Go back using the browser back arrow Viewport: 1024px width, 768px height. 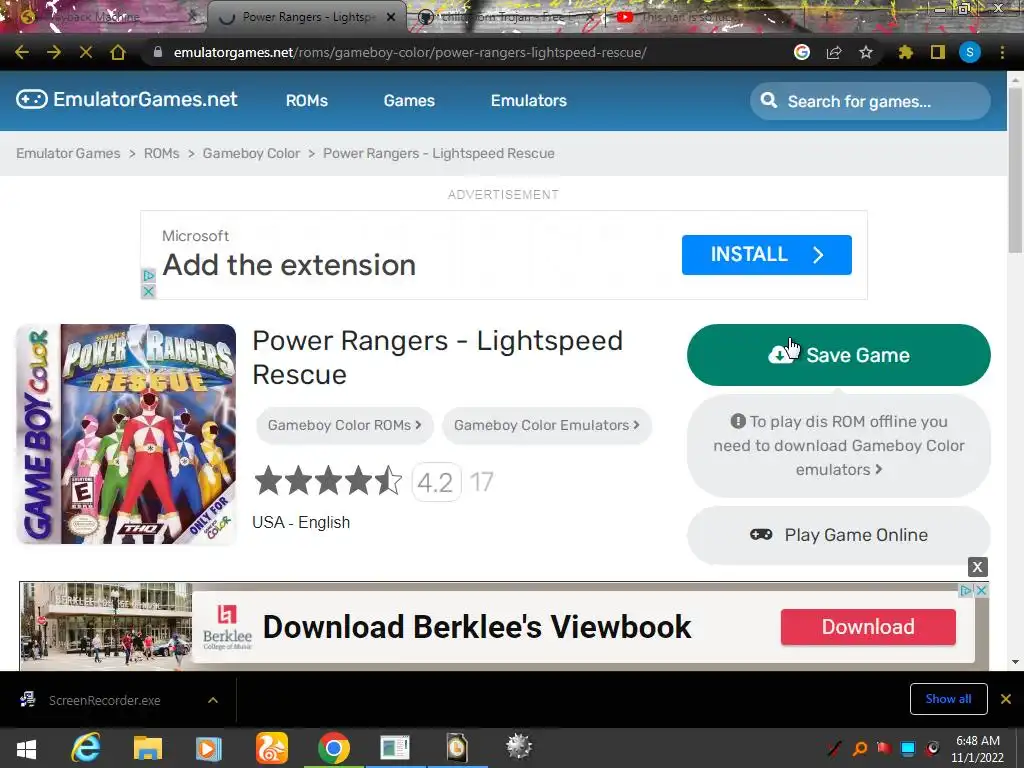[x=22, y=52]
